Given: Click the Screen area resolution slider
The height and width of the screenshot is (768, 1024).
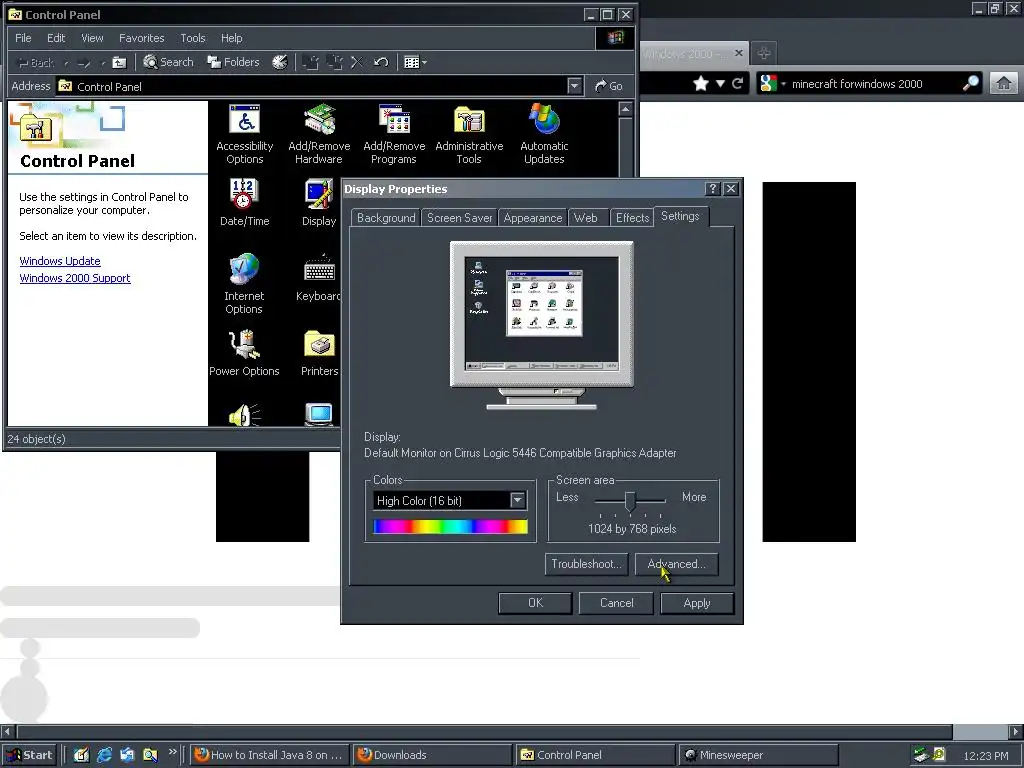Looking at the screenshot, I should pyautogui.click(x=630, y=502).
